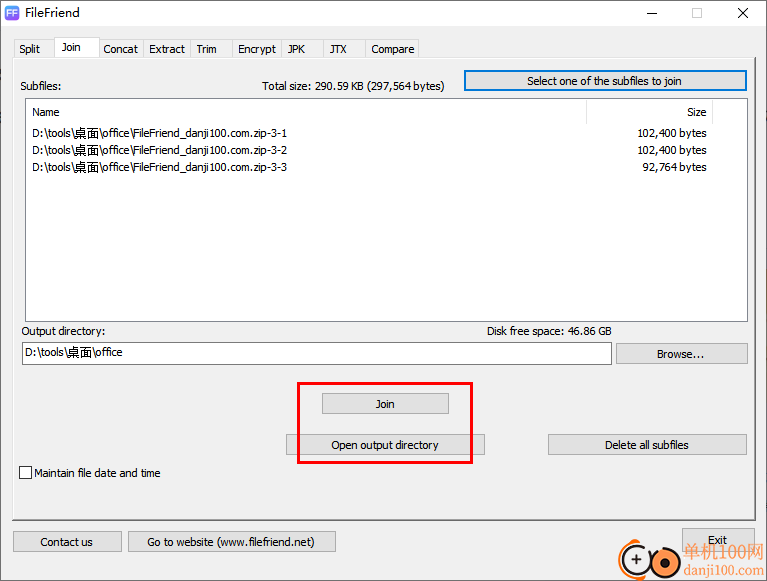Viewport: 767px width, 581px height.
Task: Click the Contact us button
Action: point(67,541)
